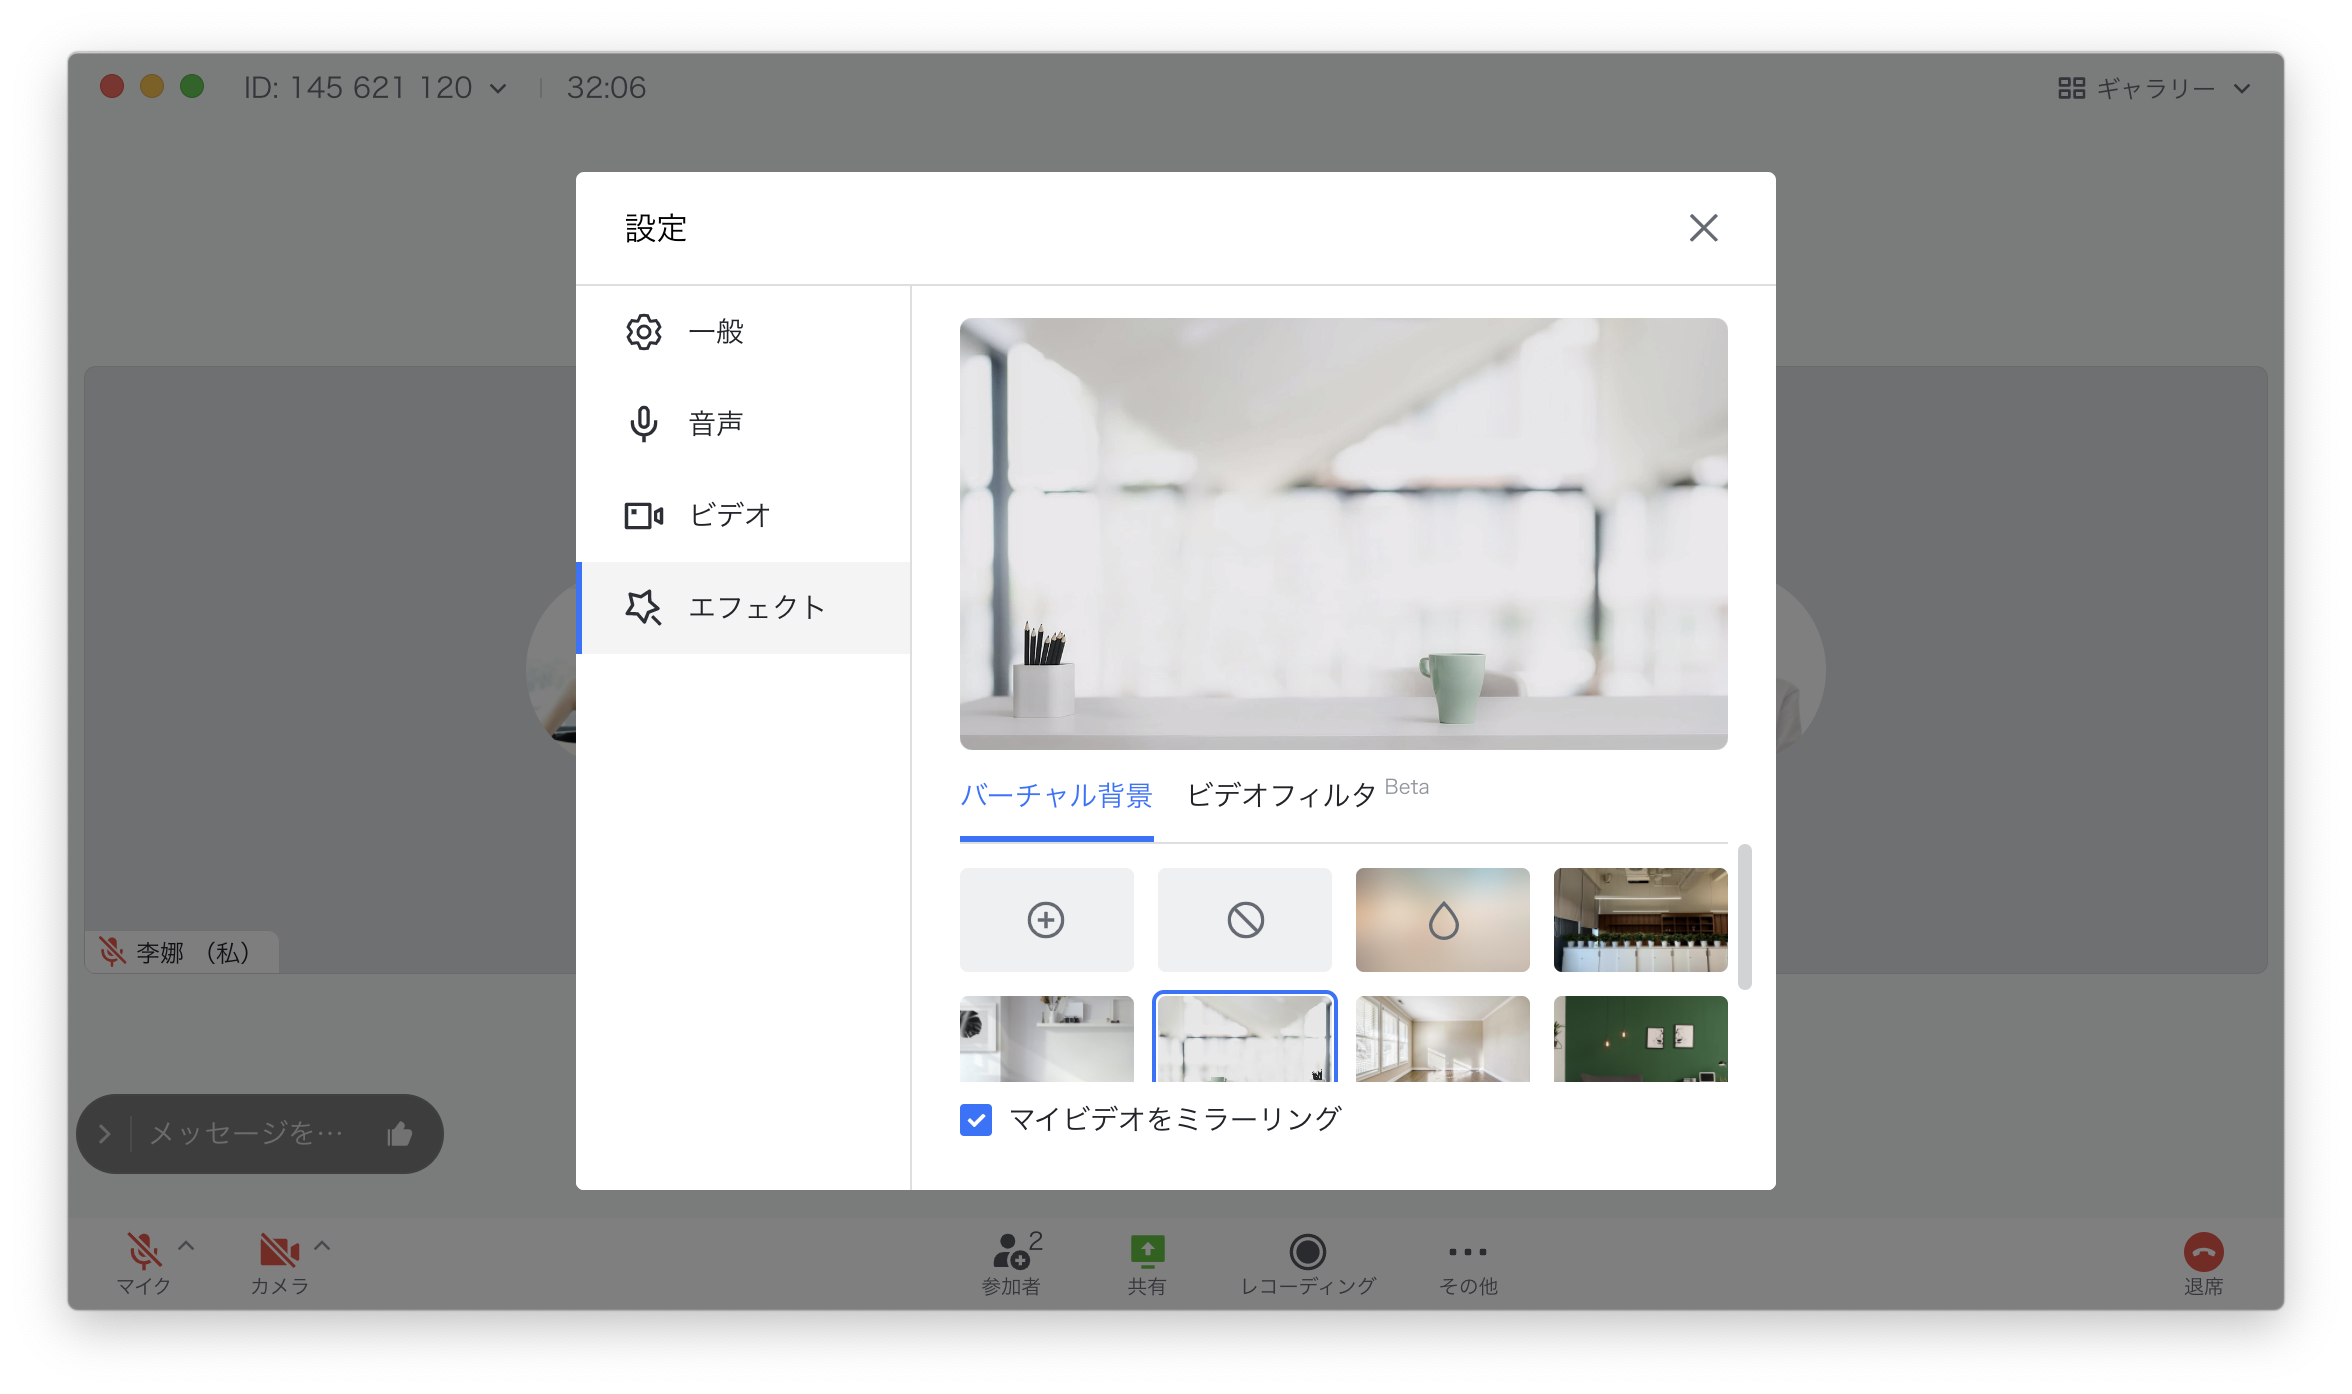This screenshot has width=2352, height=1394.
Task: Pick the green wall background thumbnail
Action: coord(1640,1038)
